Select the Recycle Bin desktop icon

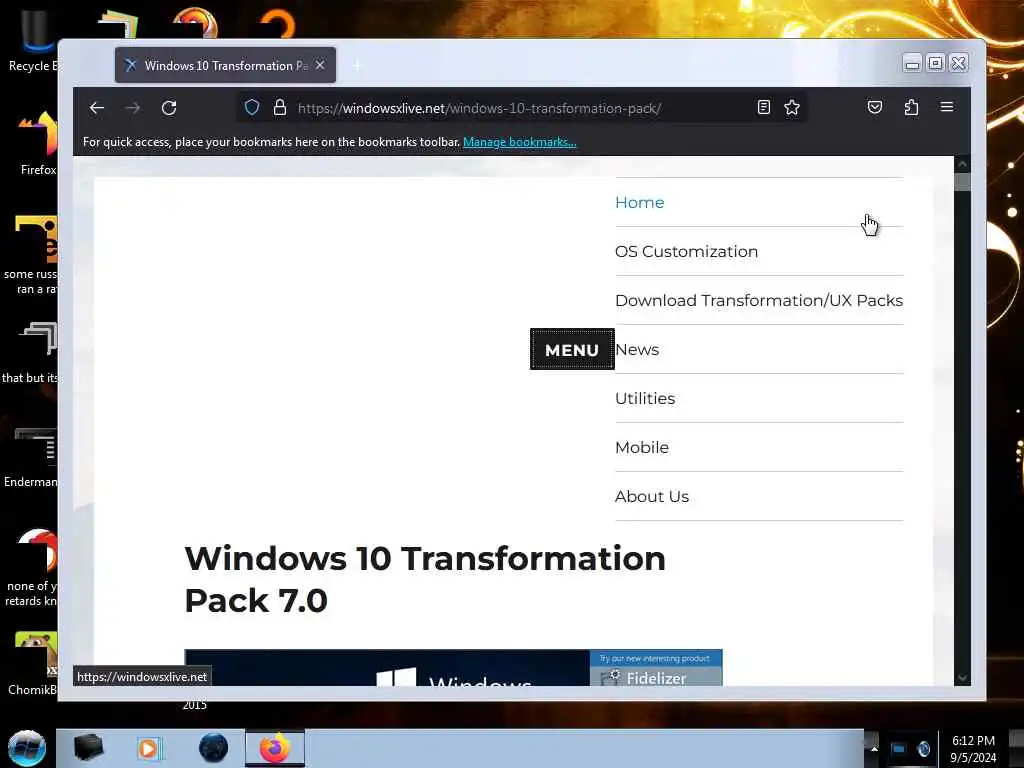click(33, 41)
